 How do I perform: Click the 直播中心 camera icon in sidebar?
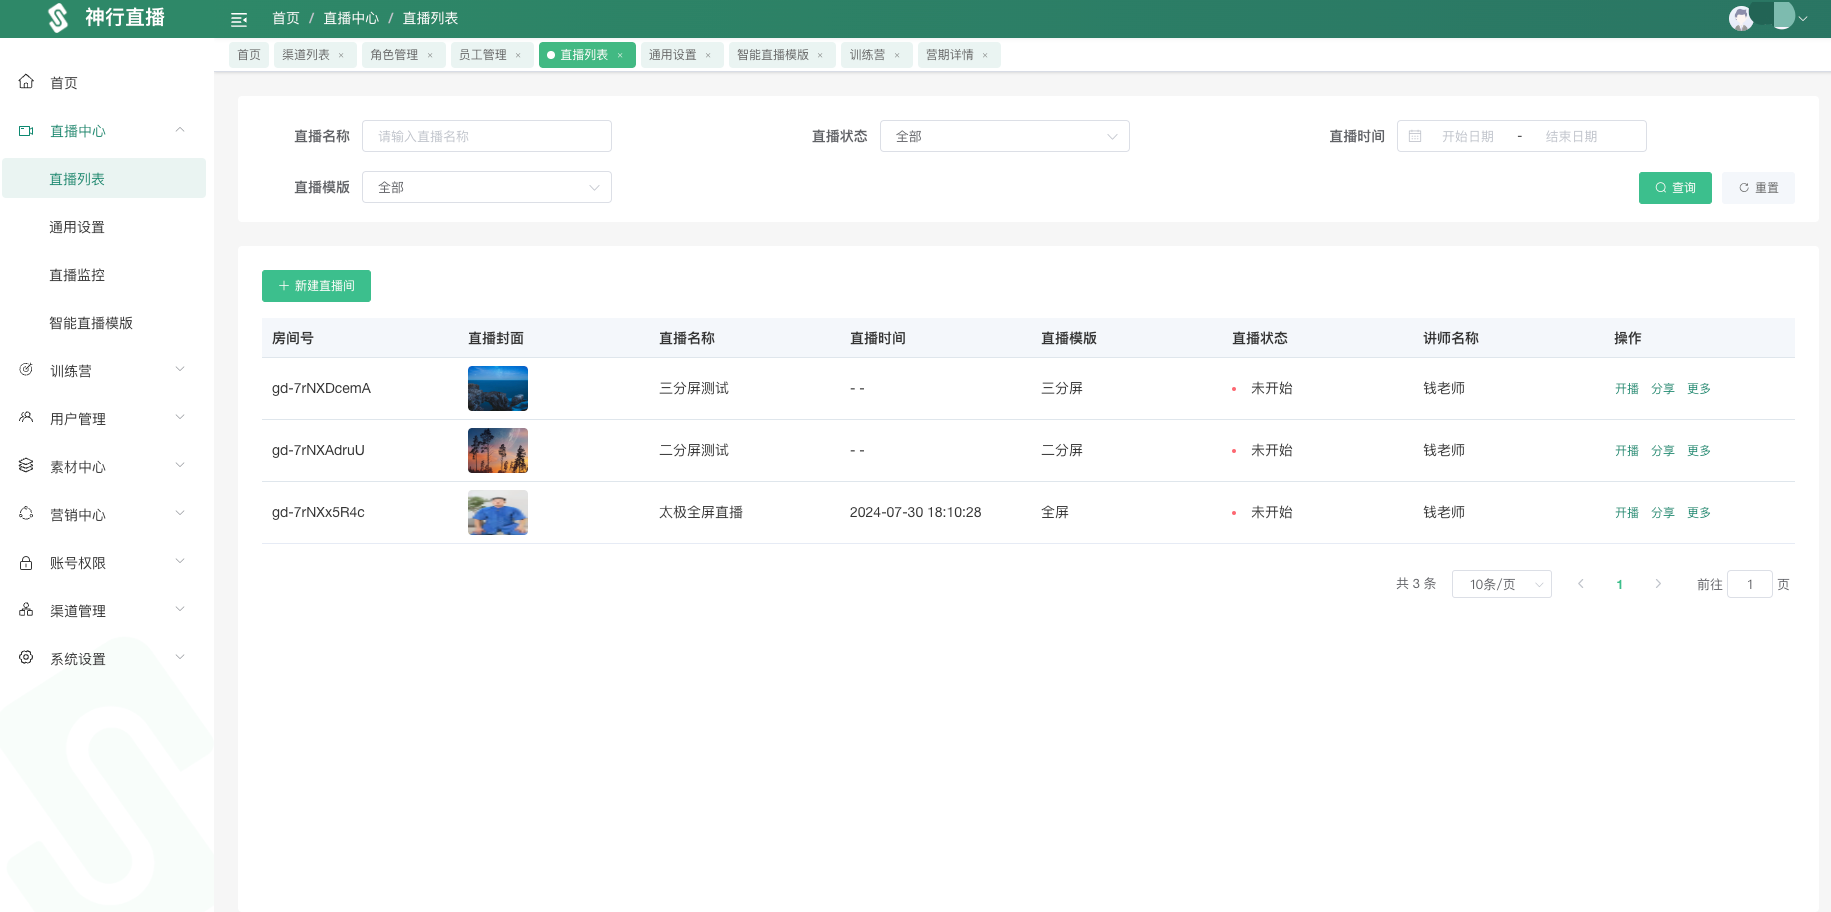tap(26, 130)
